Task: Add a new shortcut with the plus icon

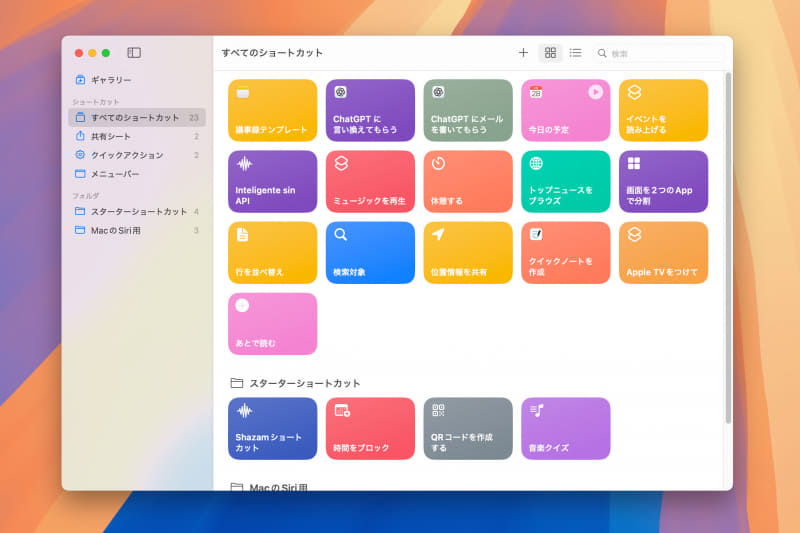Action: 523,53
